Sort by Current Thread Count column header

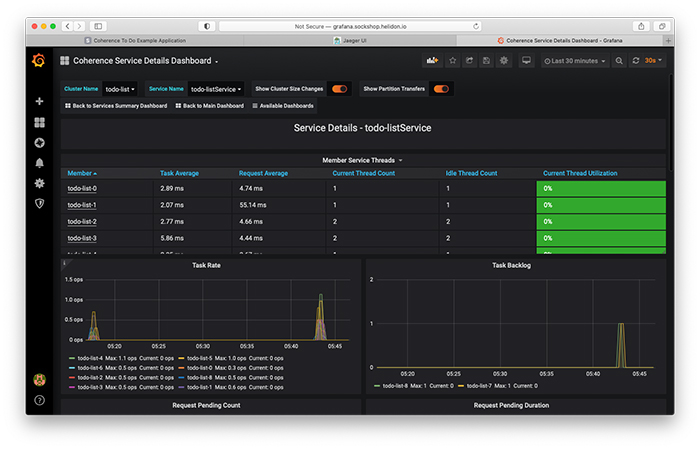click(364, 173)
